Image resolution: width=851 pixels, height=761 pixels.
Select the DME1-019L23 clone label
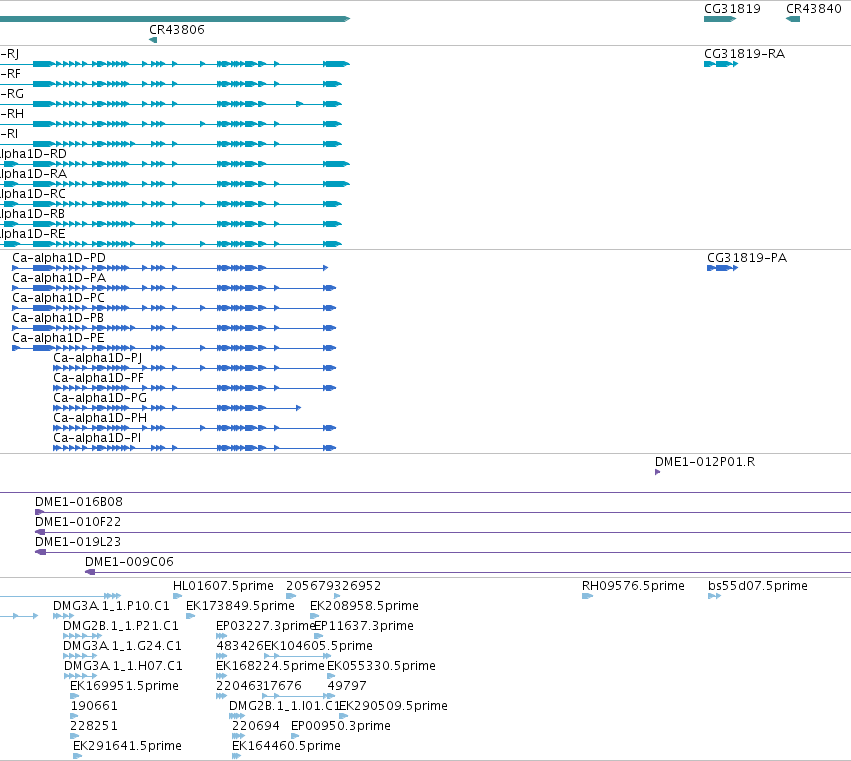click(x=78, y=542)
